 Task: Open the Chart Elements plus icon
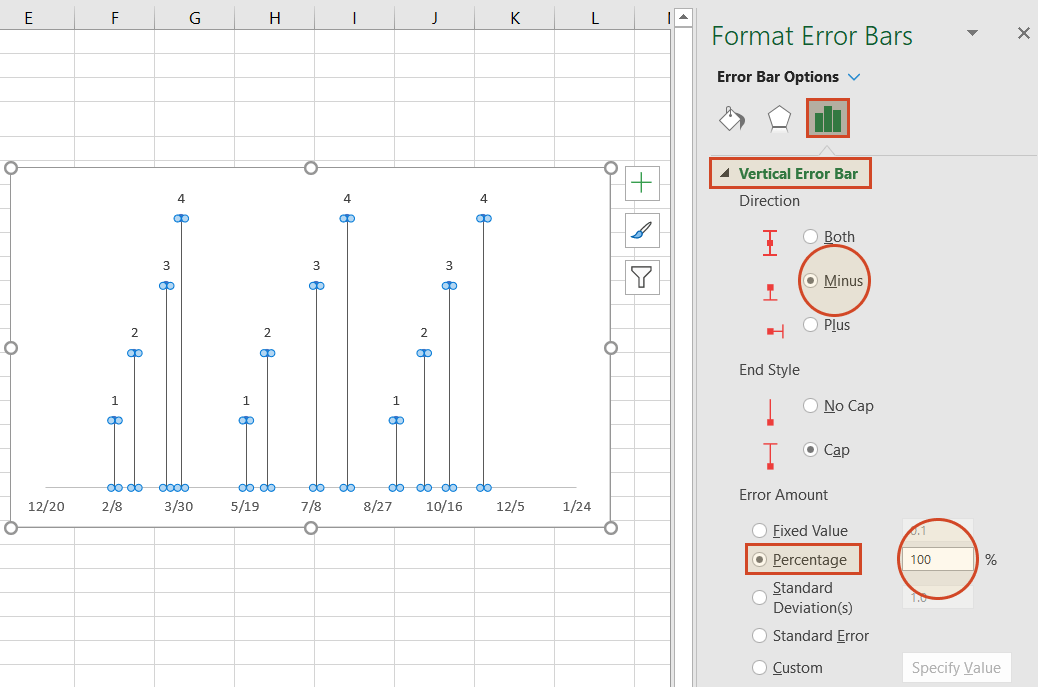click(641, 183)
